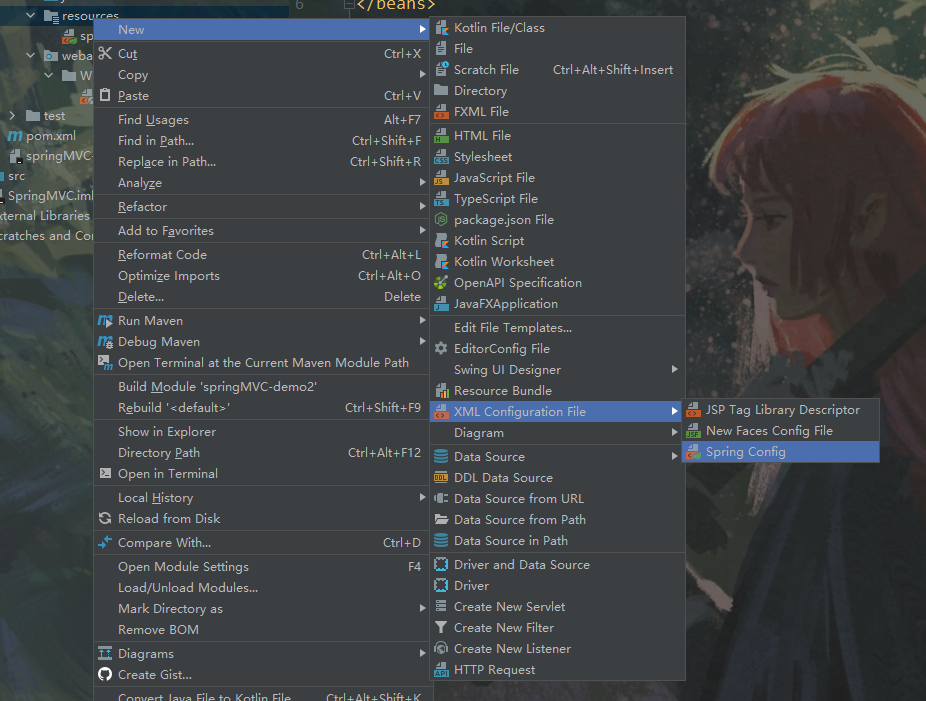Choose Open in Terminal entry
Viewport: 926px width, 701px height.
pos(261,474)
